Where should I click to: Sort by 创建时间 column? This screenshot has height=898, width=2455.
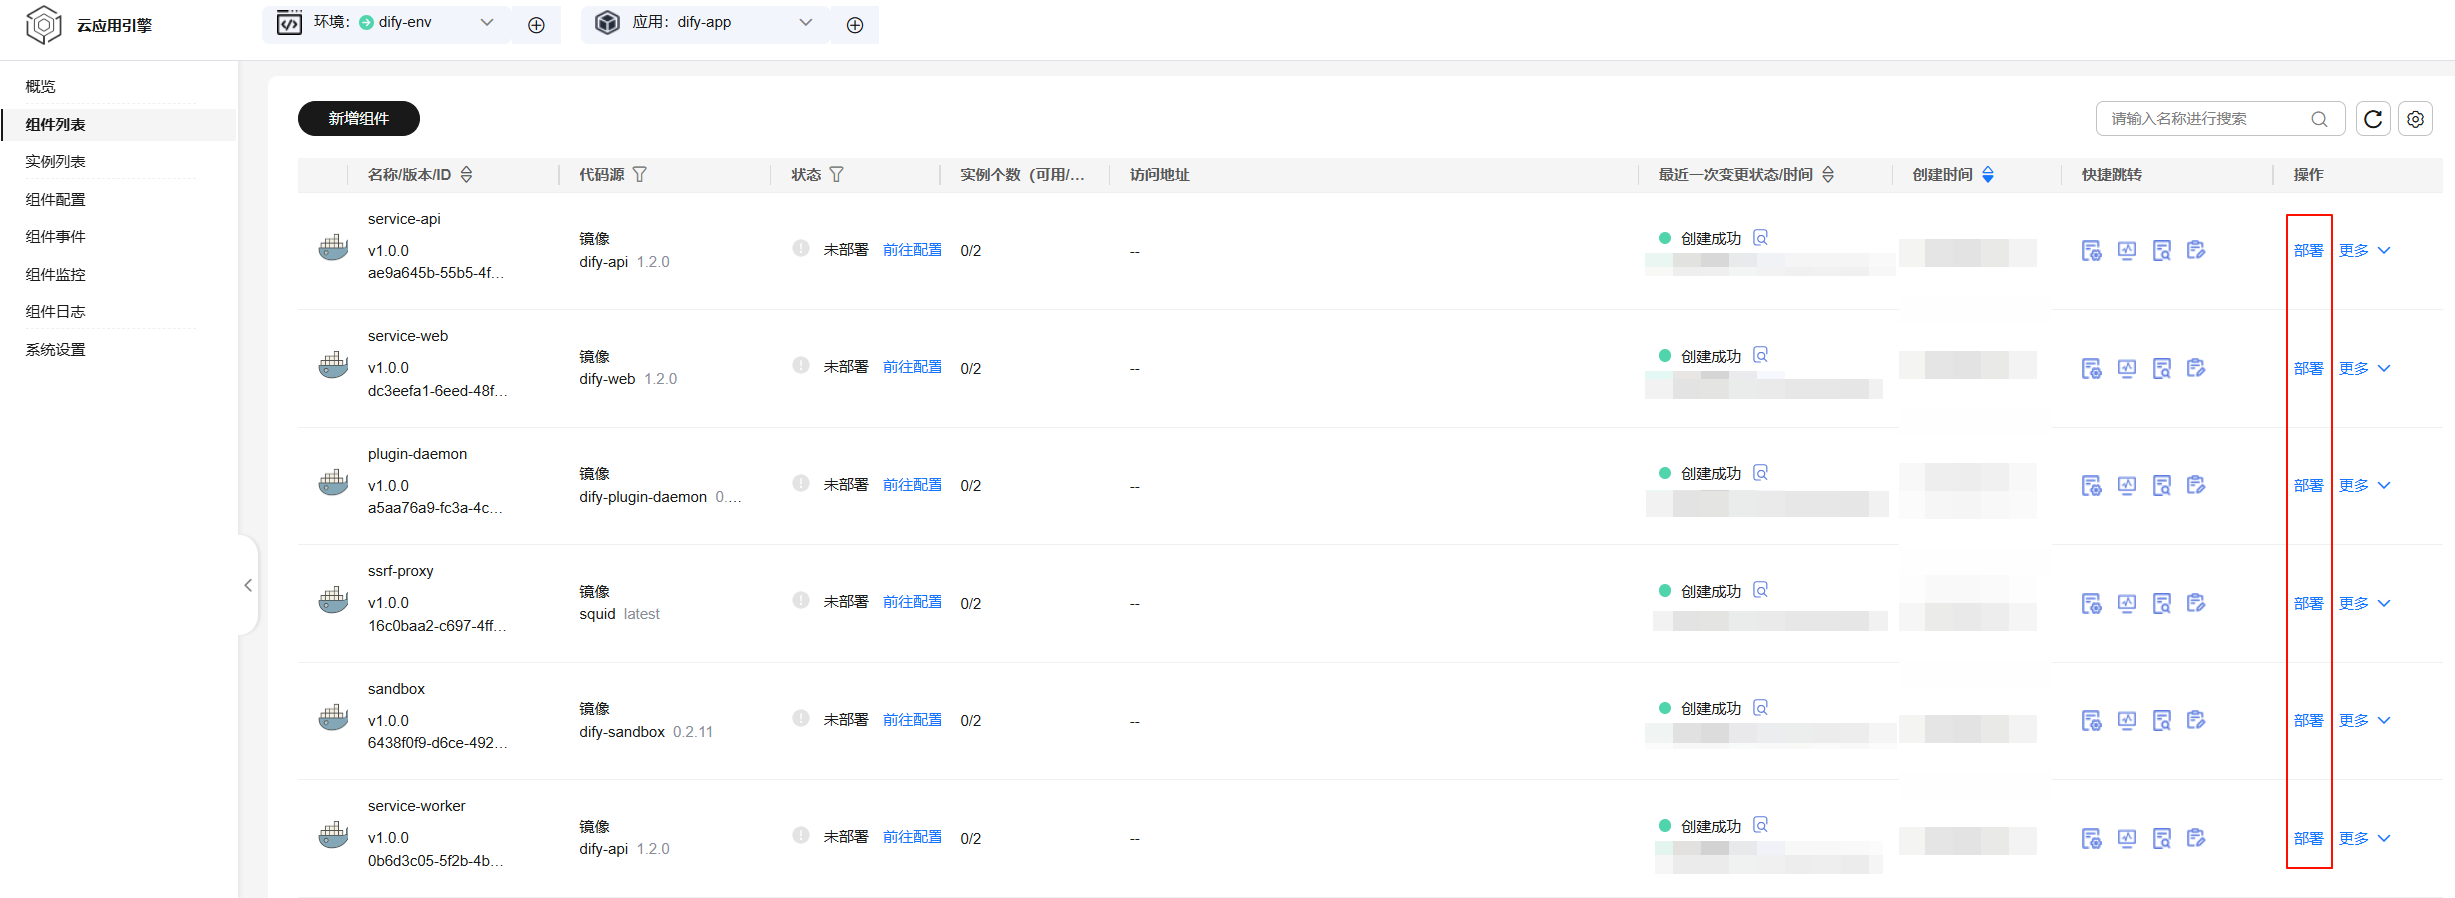tap(1988, 175)
